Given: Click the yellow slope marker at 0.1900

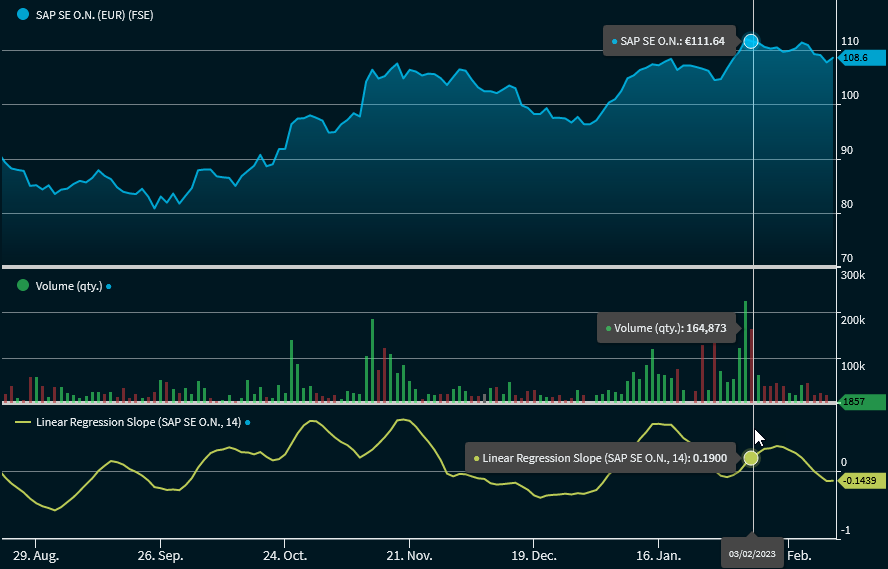Looking at the screenshot, I should [x=751, y=458].
